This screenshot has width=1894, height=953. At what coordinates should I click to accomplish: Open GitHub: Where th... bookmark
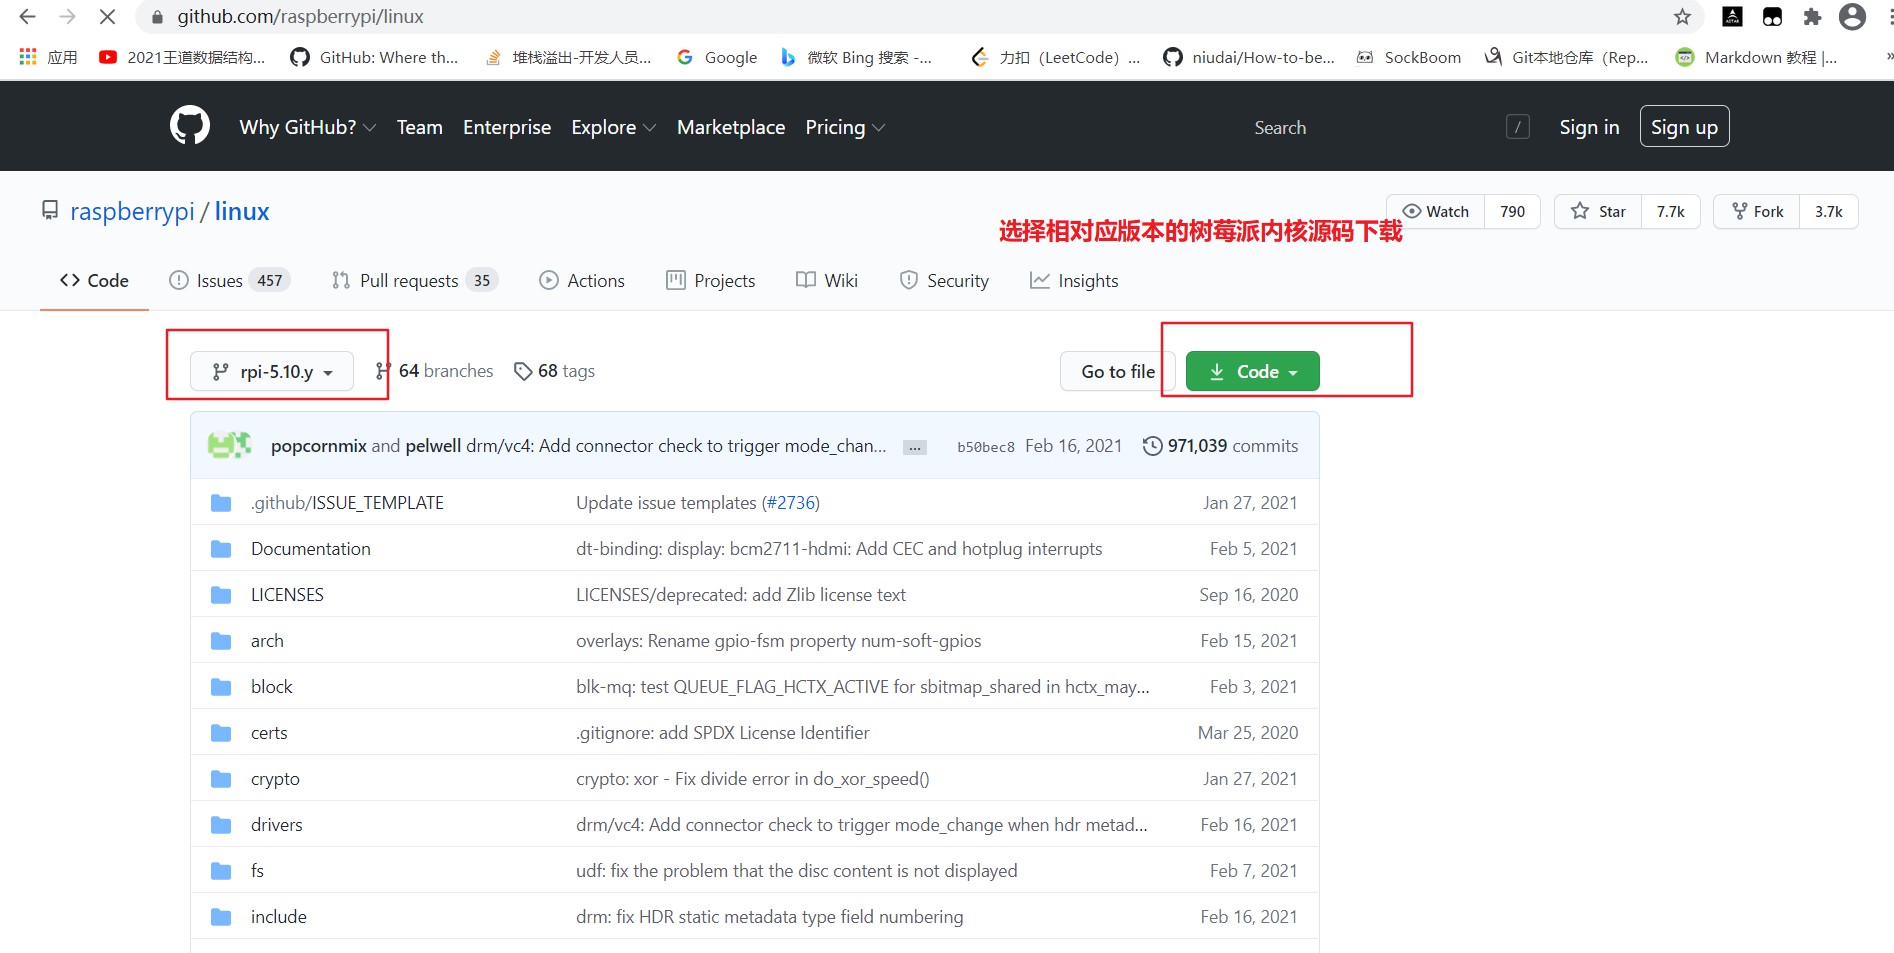374,57
